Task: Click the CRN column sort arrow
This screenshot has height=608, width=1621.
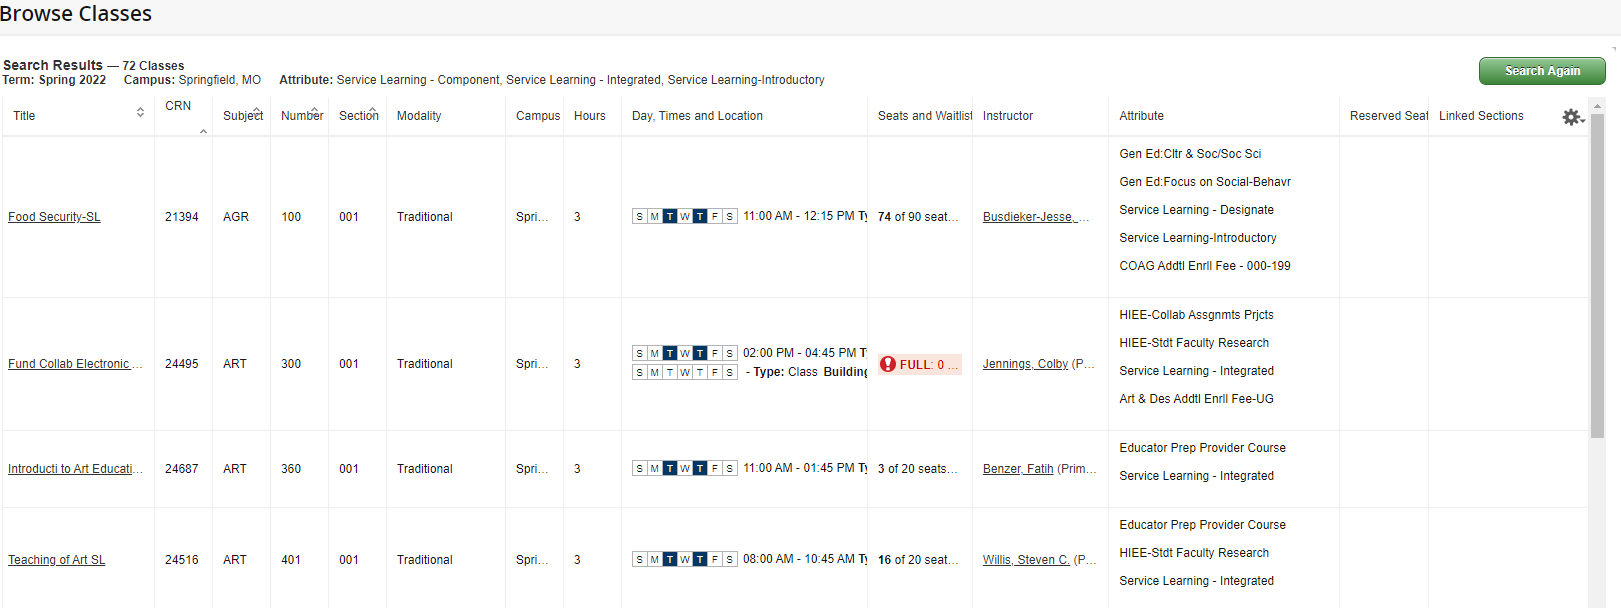Action: pyautogui.click(x=203, y=131)
